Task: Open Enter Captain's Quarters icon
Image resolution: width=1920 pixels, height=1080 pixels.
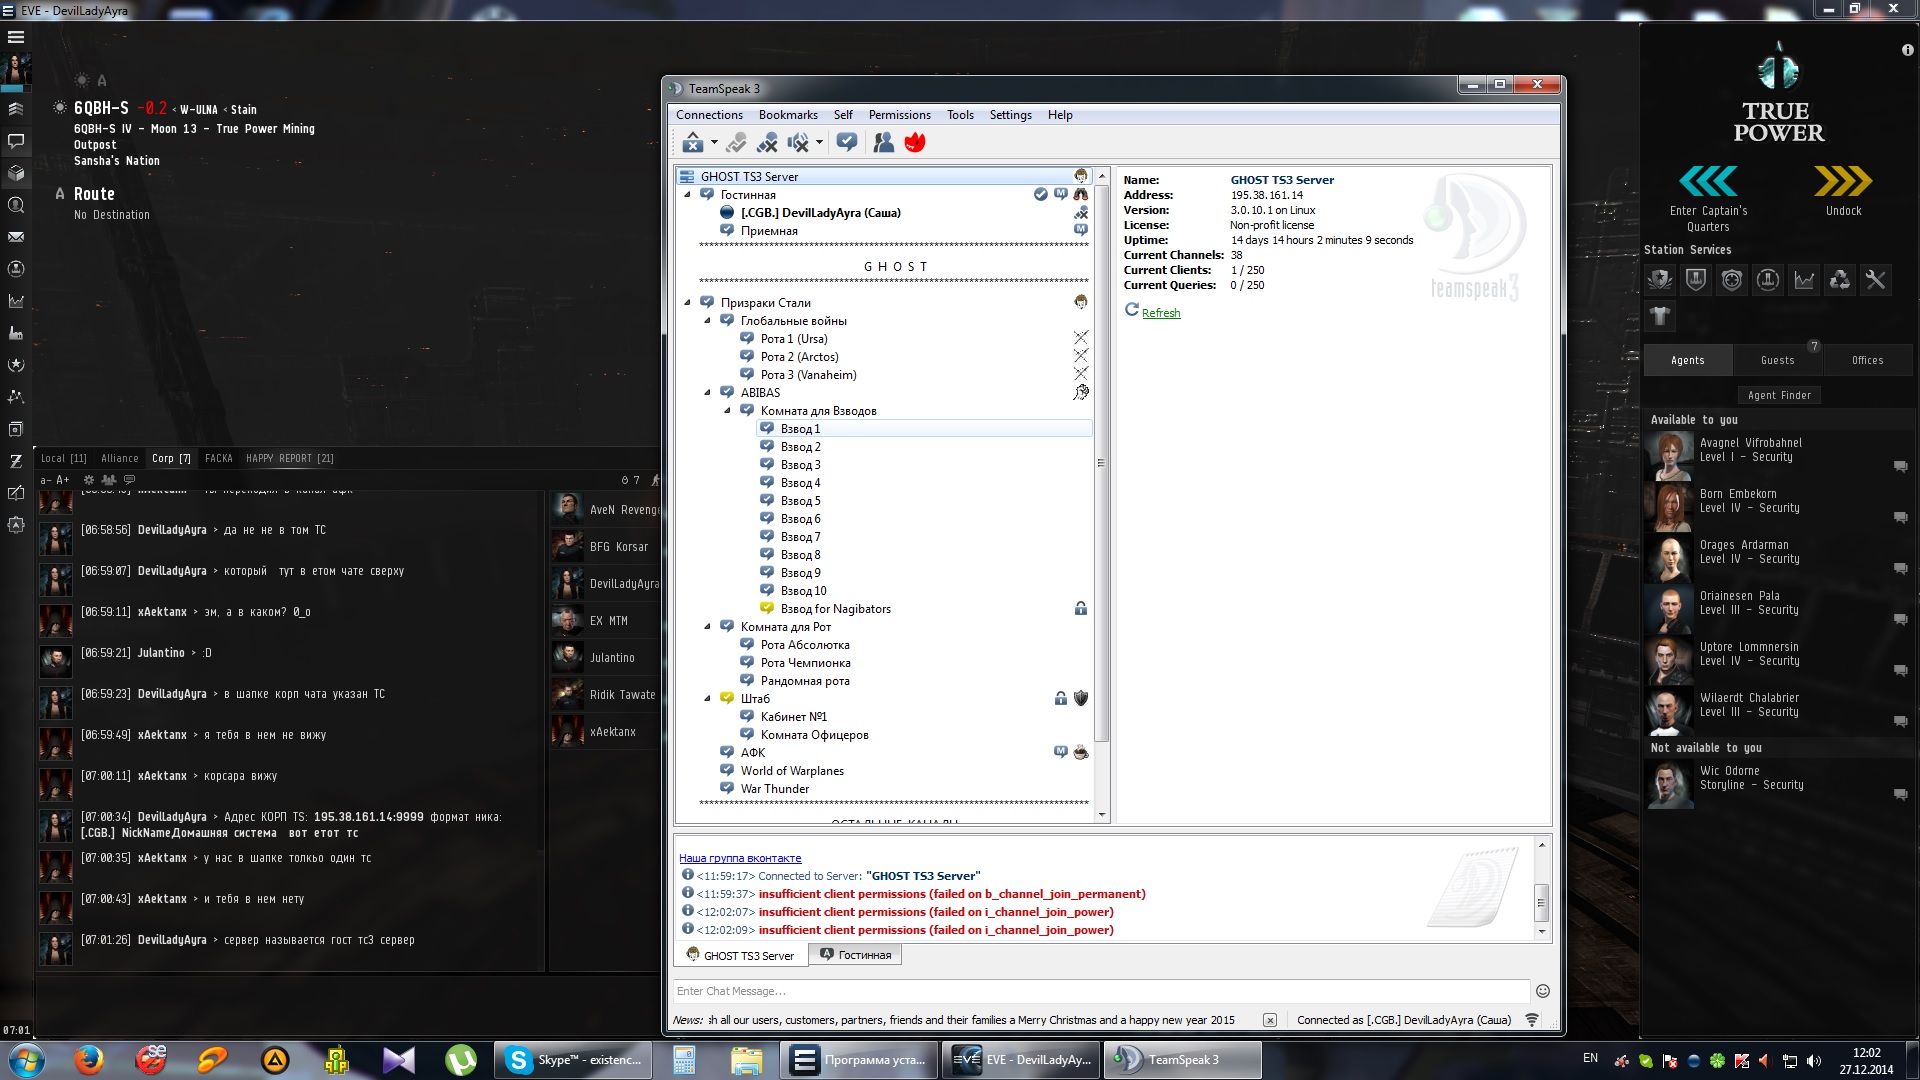Action: coord(1708,182)
